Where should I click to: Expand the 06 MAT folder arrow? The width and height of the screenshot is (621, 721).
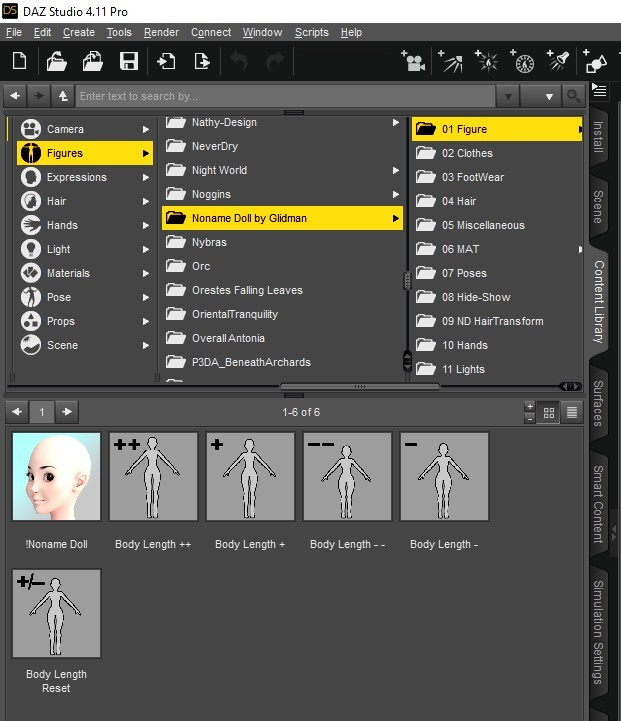[580, 249]
